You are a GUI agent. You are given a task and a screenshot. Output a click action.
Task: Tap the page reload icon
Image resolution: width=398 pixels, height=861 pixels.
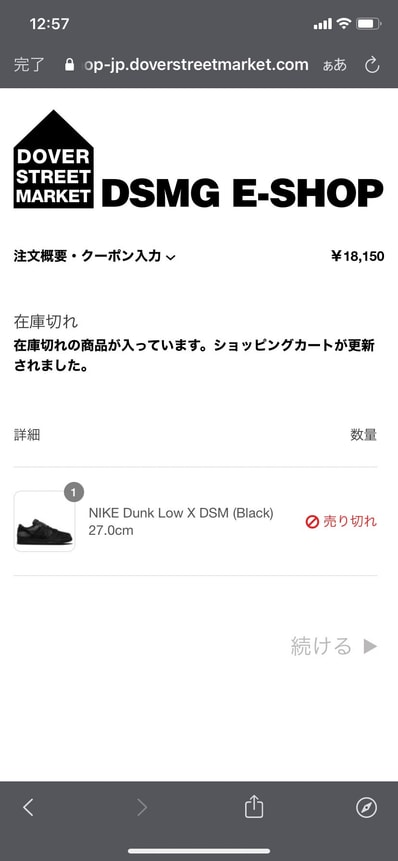tap(372, 65)
